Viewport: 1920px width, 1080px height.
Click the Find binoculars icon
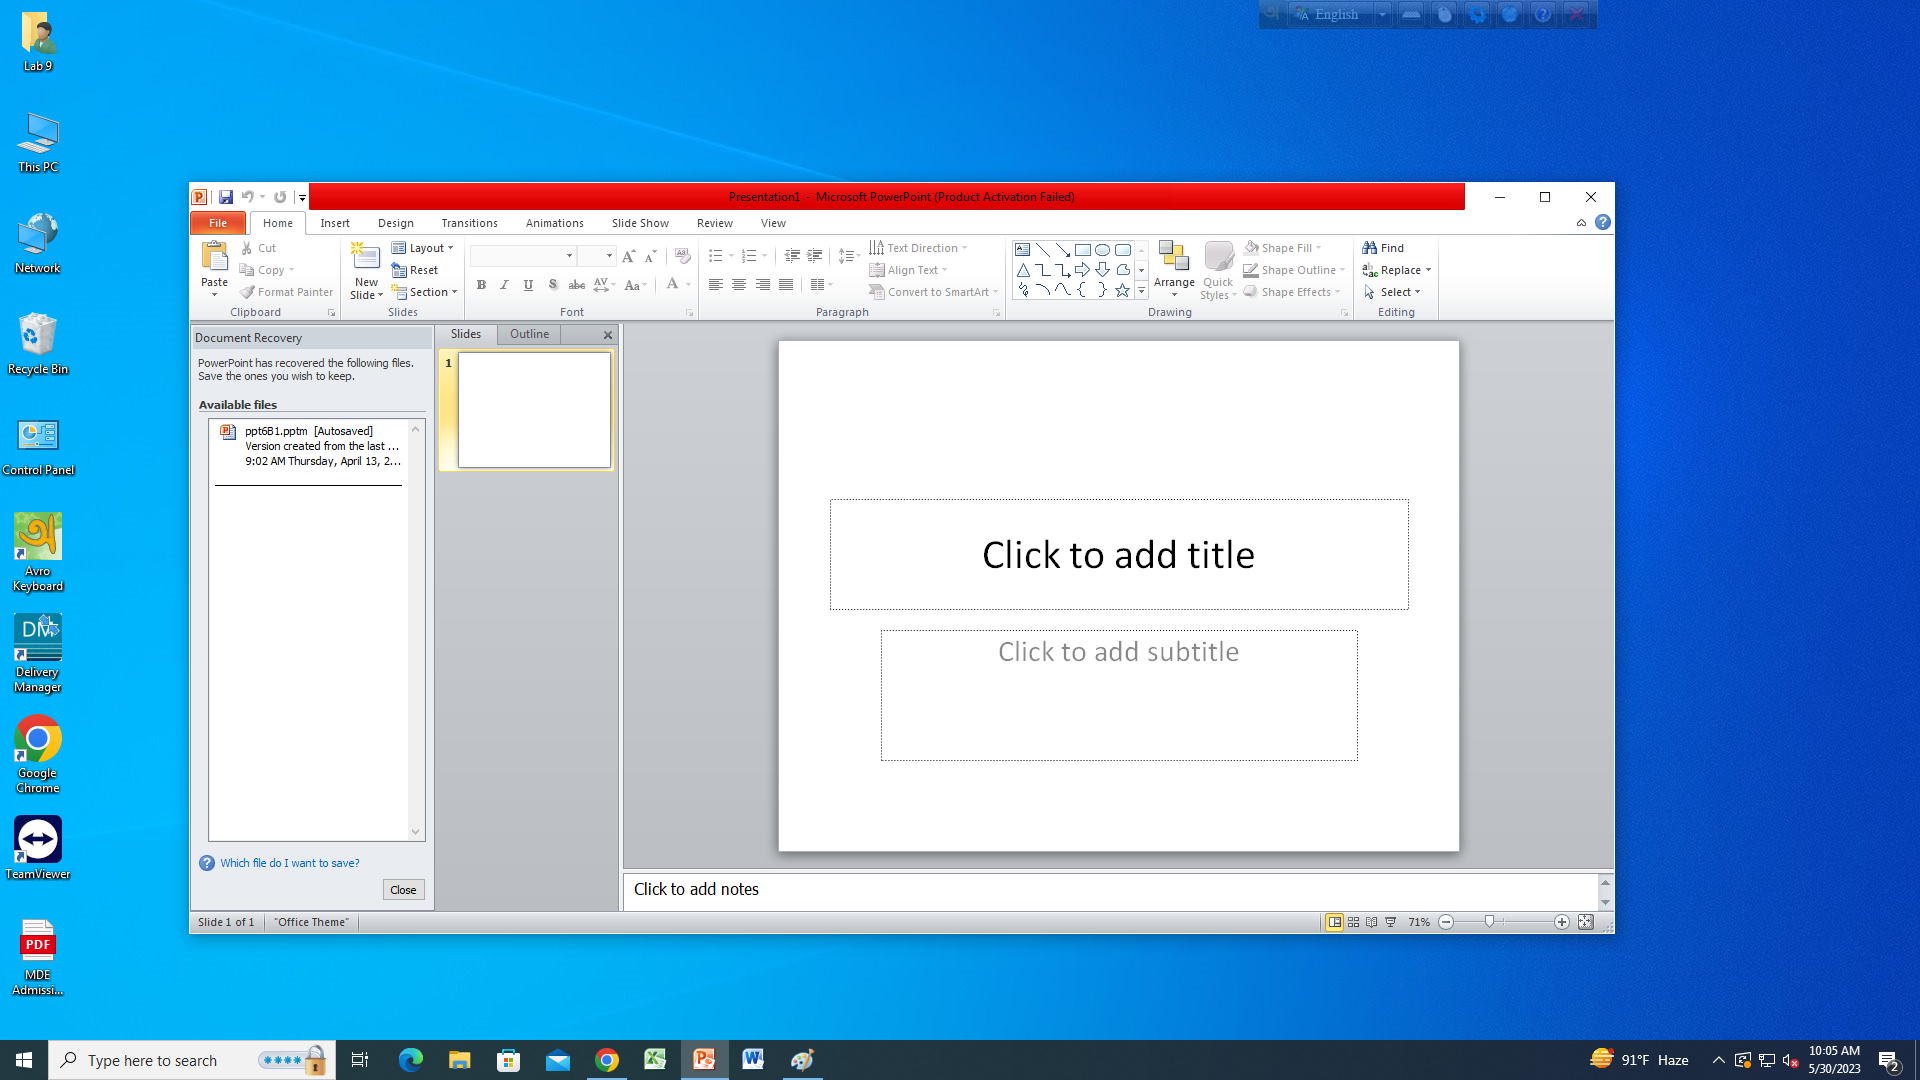1370,248
